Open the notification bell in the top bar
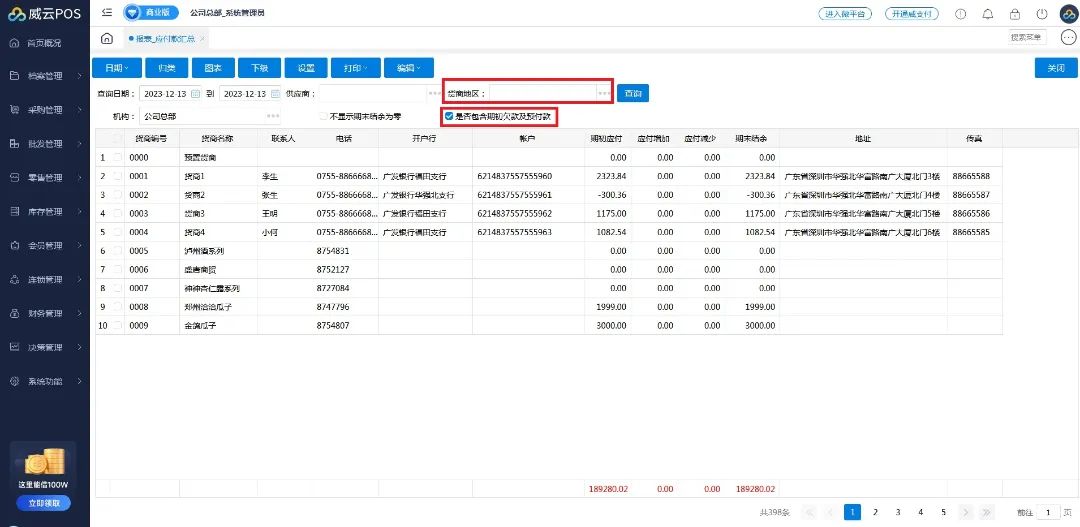1080x527 pixels. coord(988,14)
